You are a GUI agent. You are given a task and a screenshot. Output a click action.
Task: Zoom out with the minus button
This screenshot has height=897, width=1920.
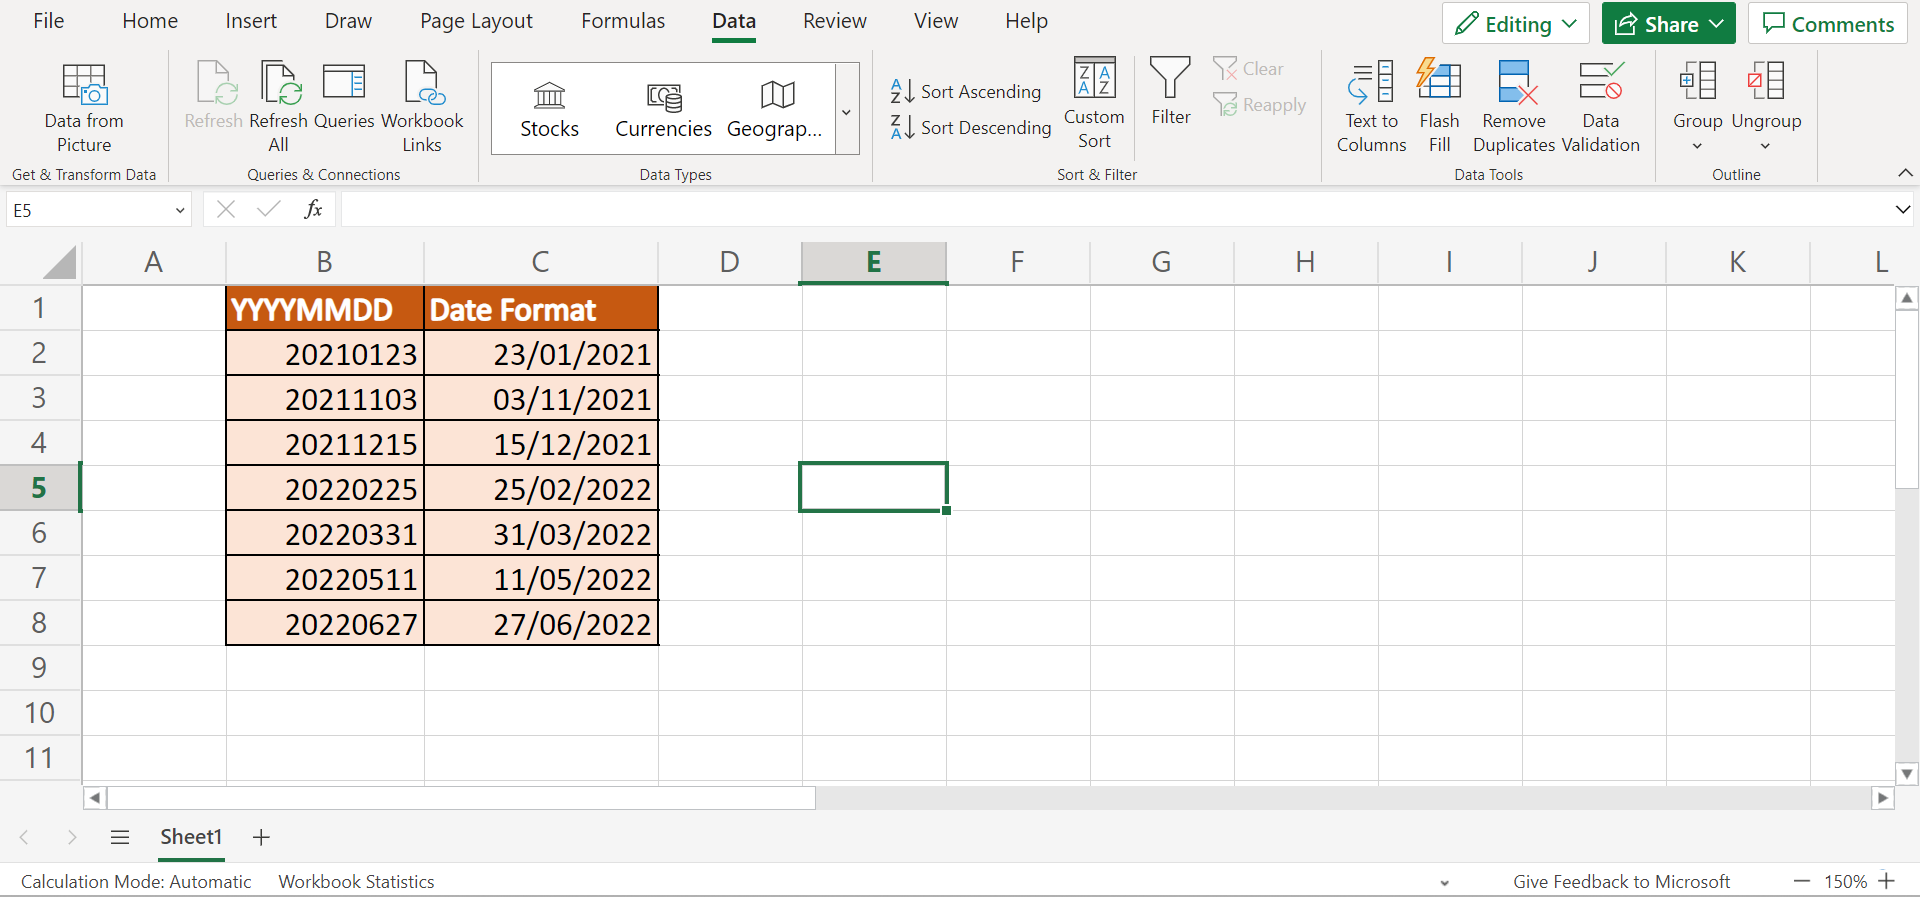coord(1802,881)
